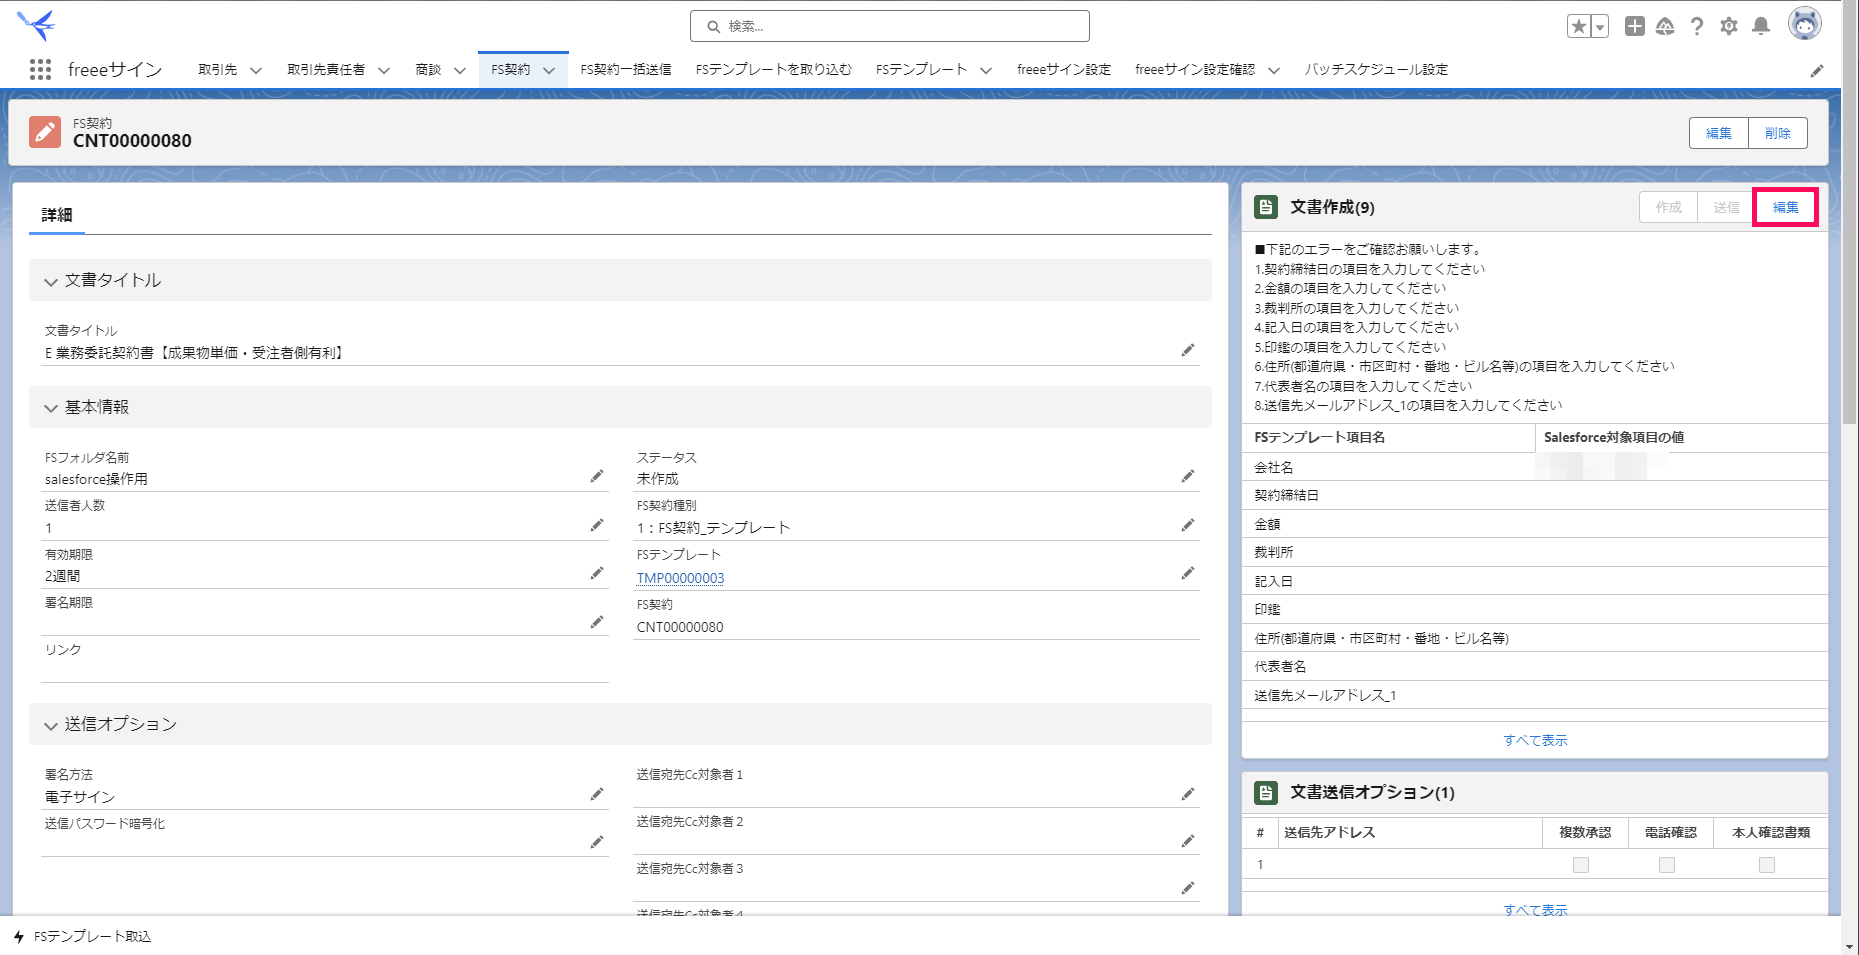The height and width of the screenshot is (955, 1859).
Task: Open the FSテンプレート取込 utility bar item
Action: pos(82,937)
